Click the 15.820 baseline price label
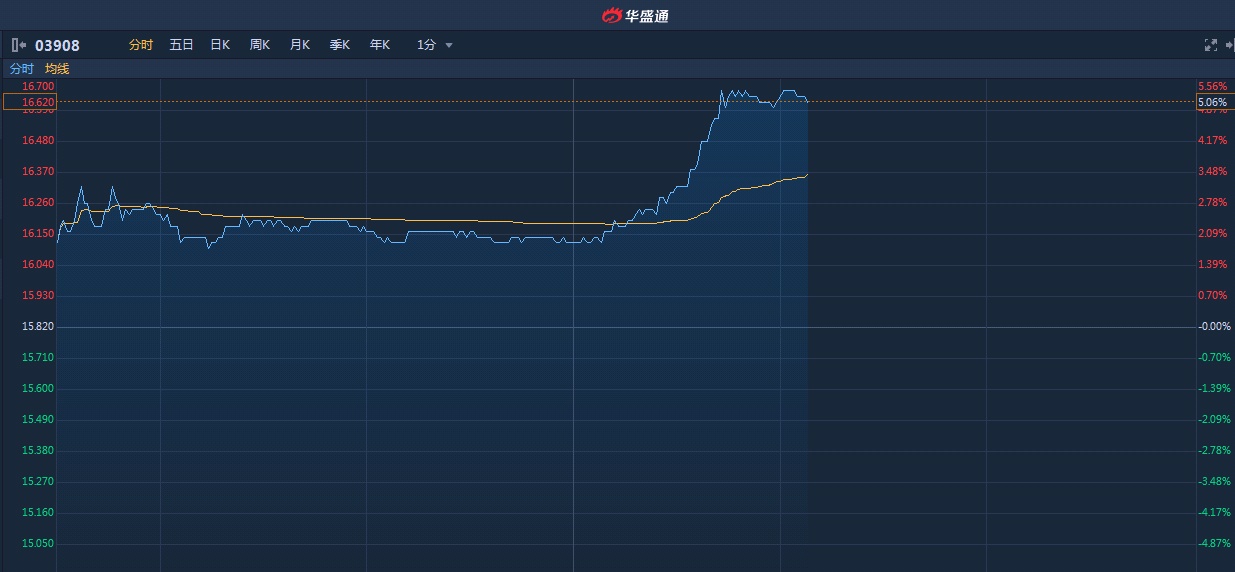Screen dimensions: 1235x572 pos(38,327)
